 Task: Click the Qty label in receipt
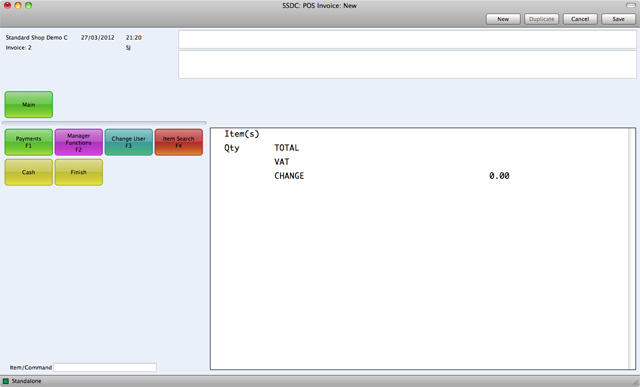click(x=232, y=148)
